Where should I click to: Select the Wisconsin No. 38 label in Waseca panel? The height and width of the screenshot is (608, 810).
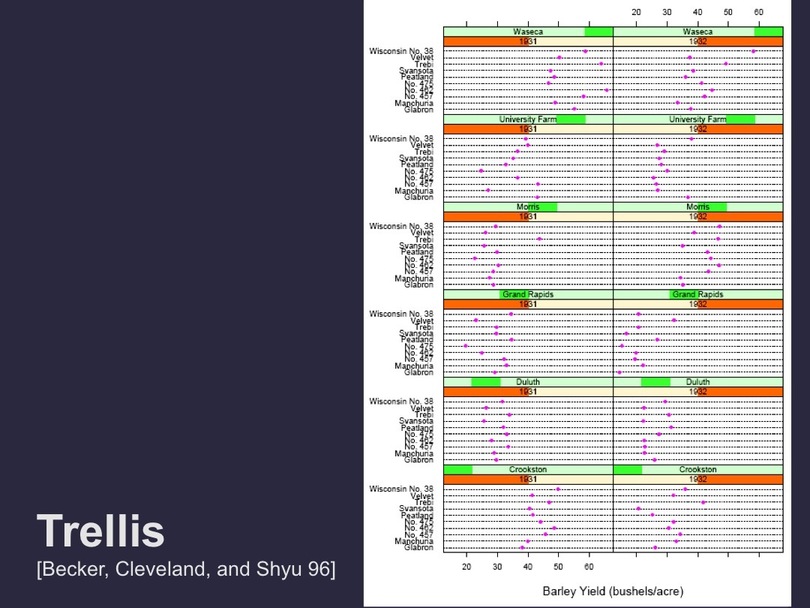coord(401,51)
